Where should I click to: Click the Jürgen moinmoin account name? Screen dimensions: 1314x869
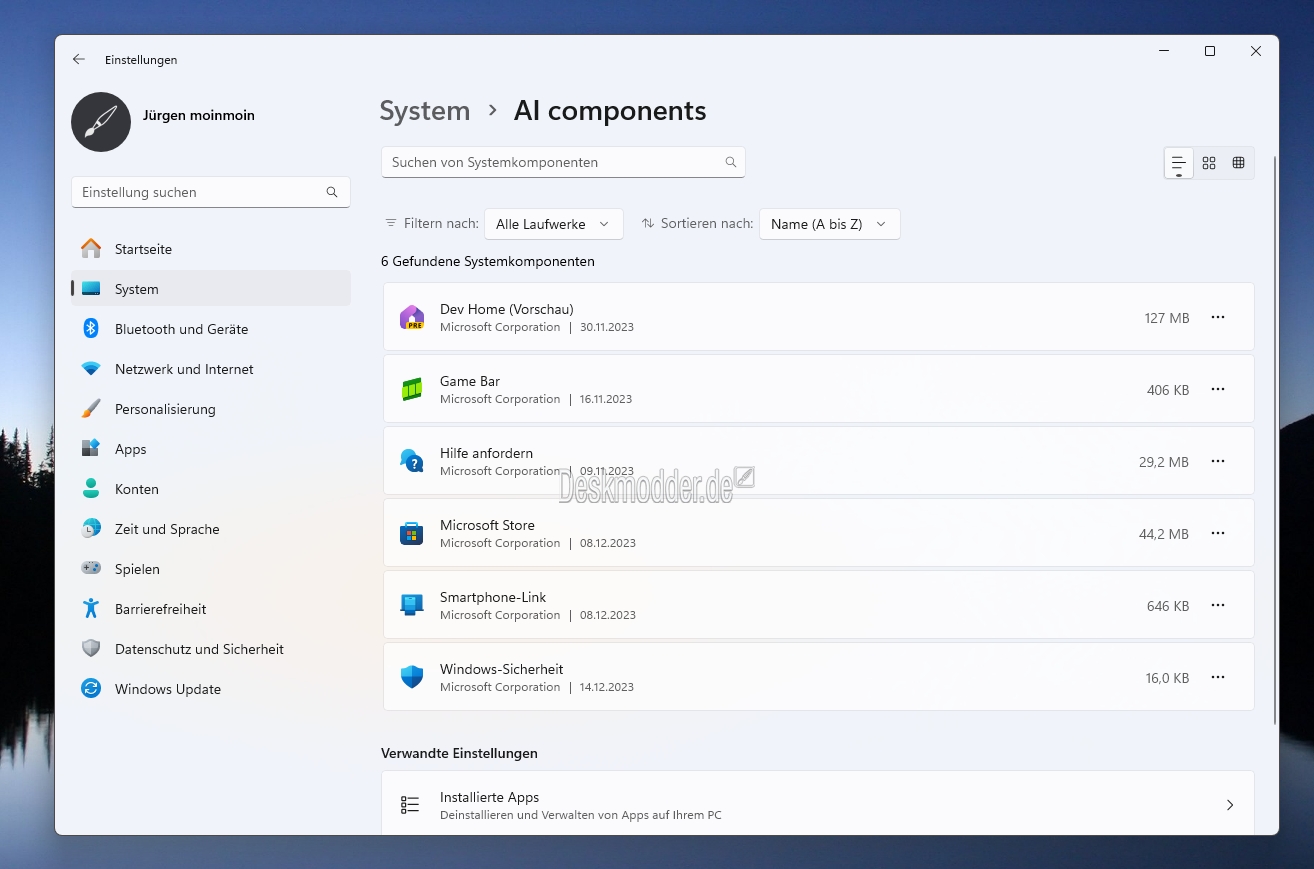click(x=199, y=115)
